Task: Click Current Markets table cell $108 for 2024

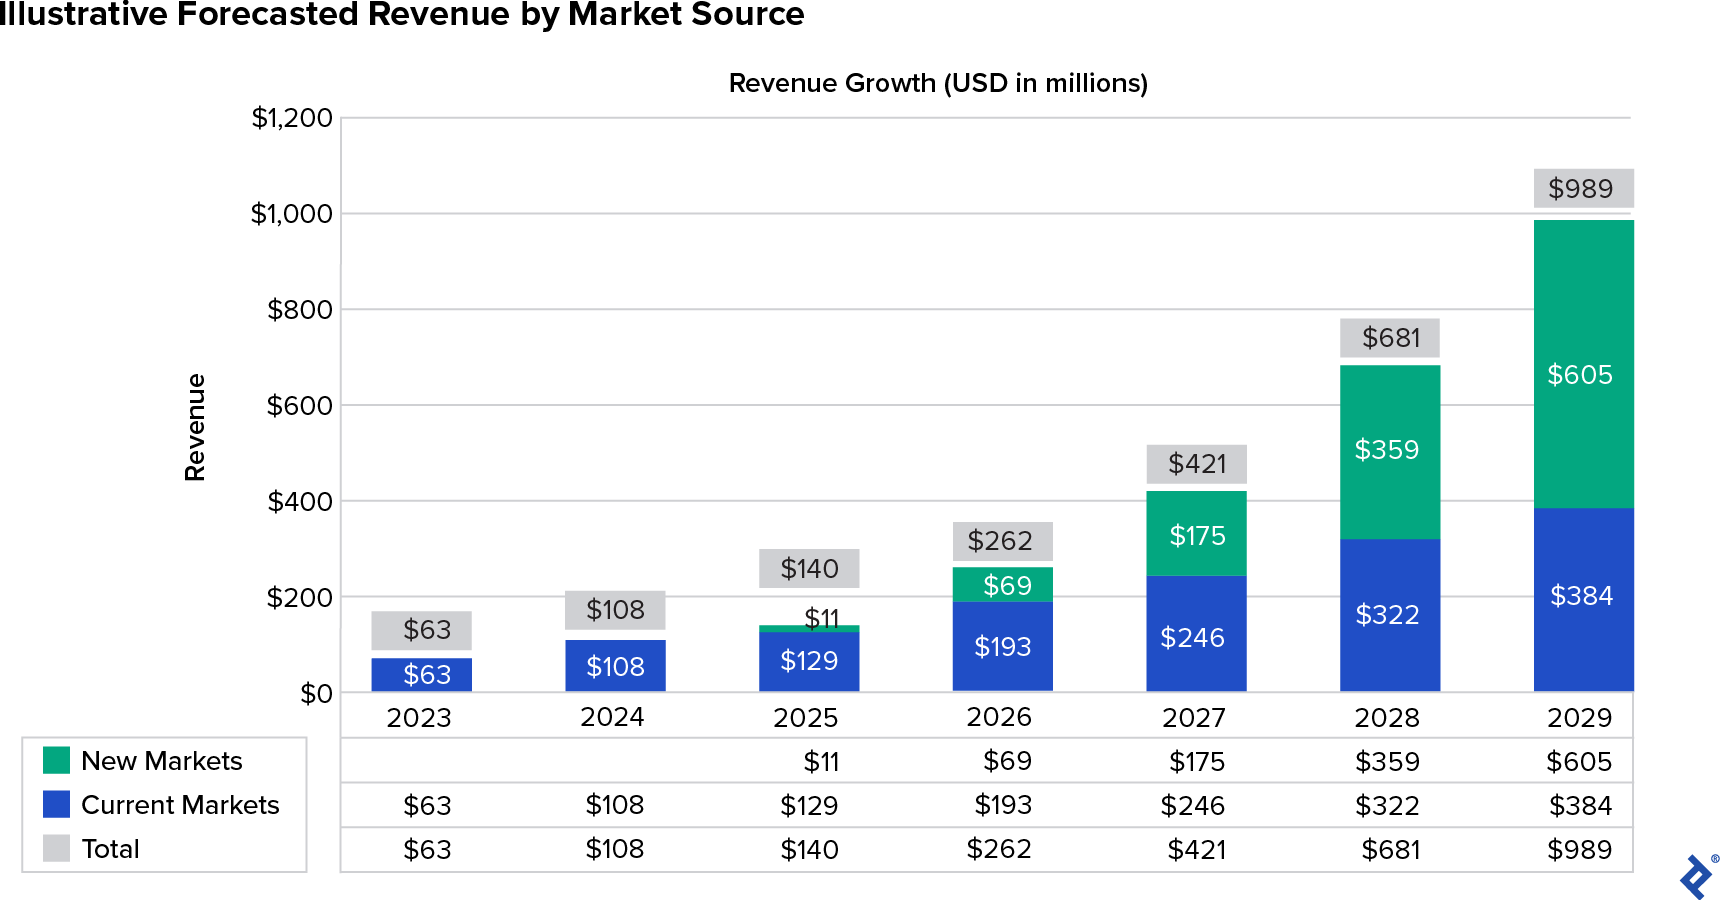Action: (x=615, y=805)
